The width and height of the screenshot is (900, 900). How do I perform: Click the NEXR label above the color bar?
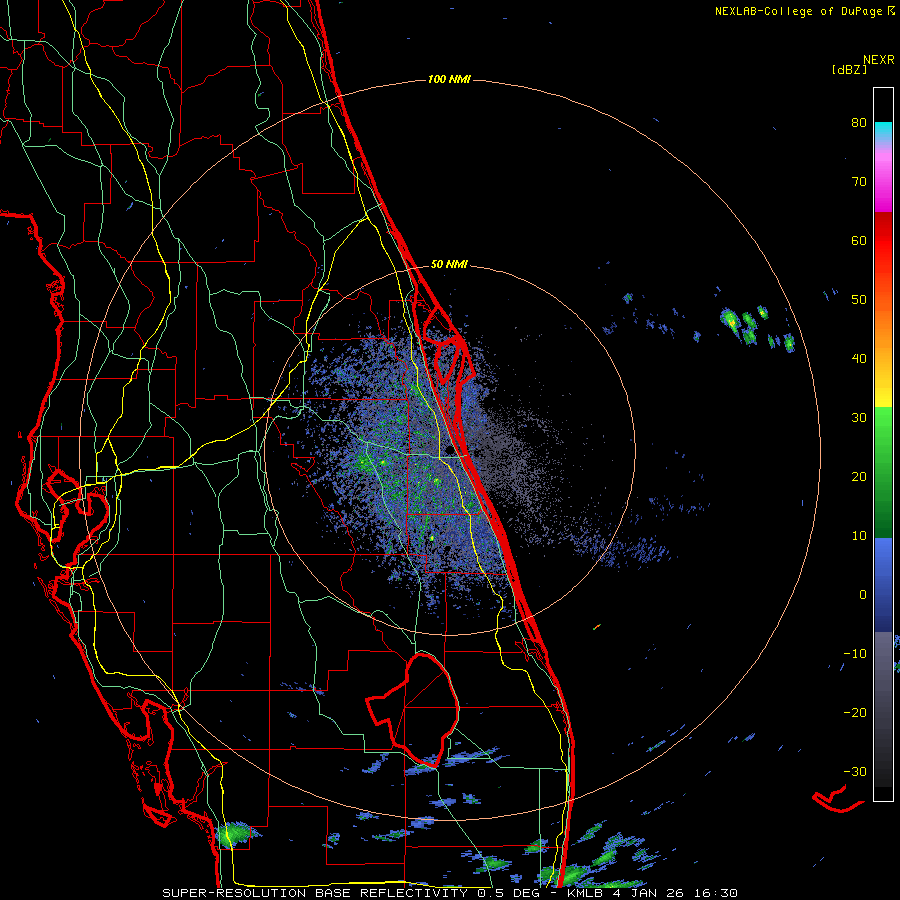(879, 60)
